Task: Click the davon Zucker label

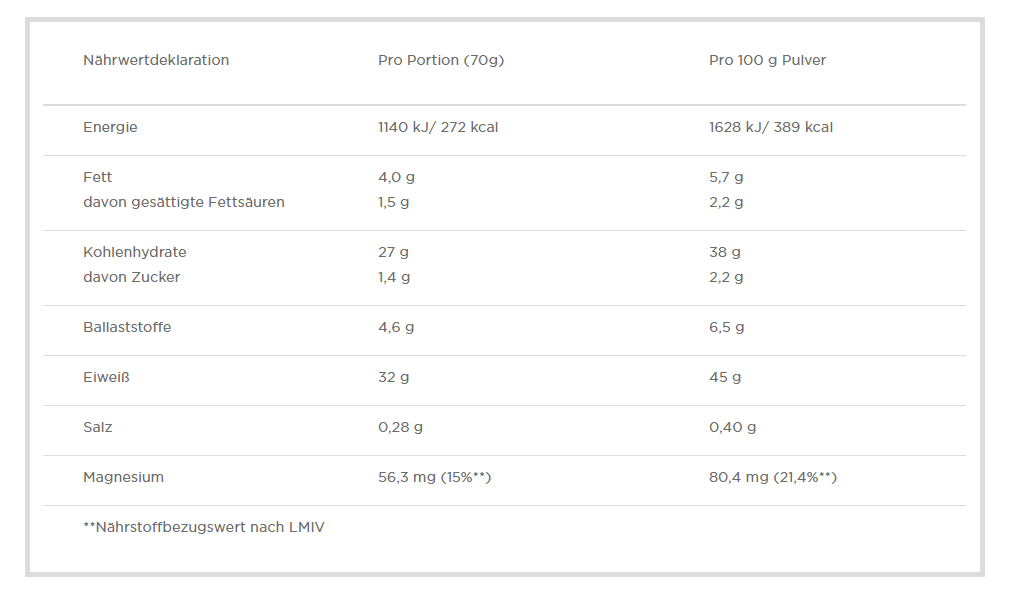Action: pos(131,277)
